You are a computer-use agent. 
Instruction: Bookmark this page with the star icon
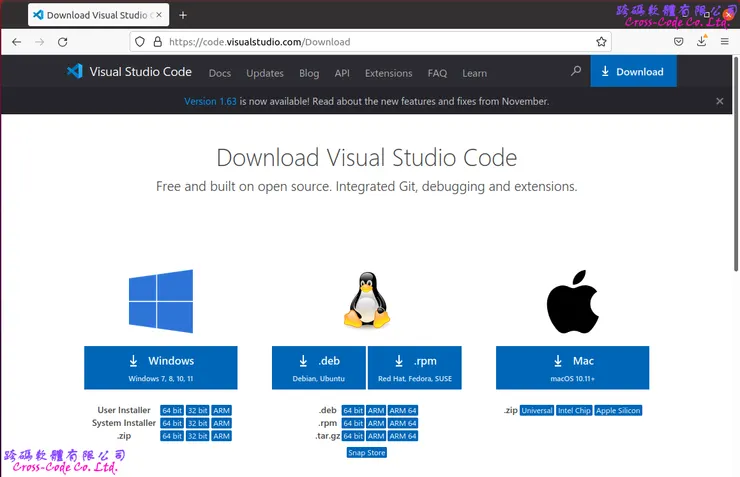[601, 42]
